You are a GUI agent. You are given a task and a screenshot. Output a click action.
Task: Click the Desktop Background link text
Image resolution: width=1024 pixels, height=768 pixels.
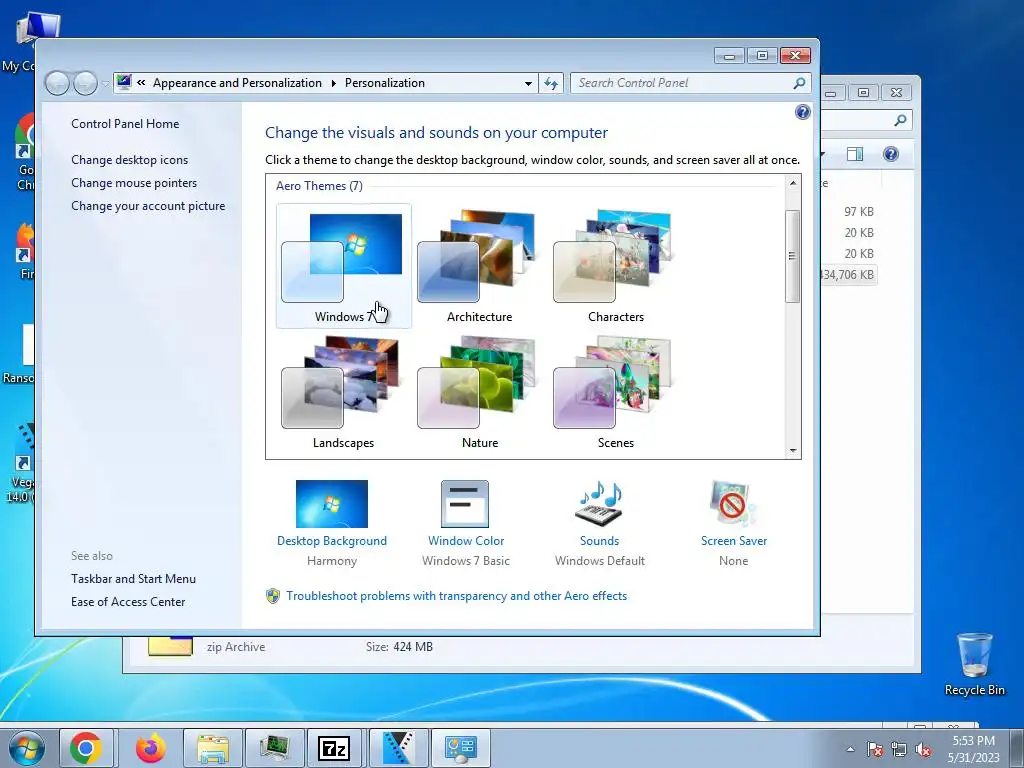(332, 541)
